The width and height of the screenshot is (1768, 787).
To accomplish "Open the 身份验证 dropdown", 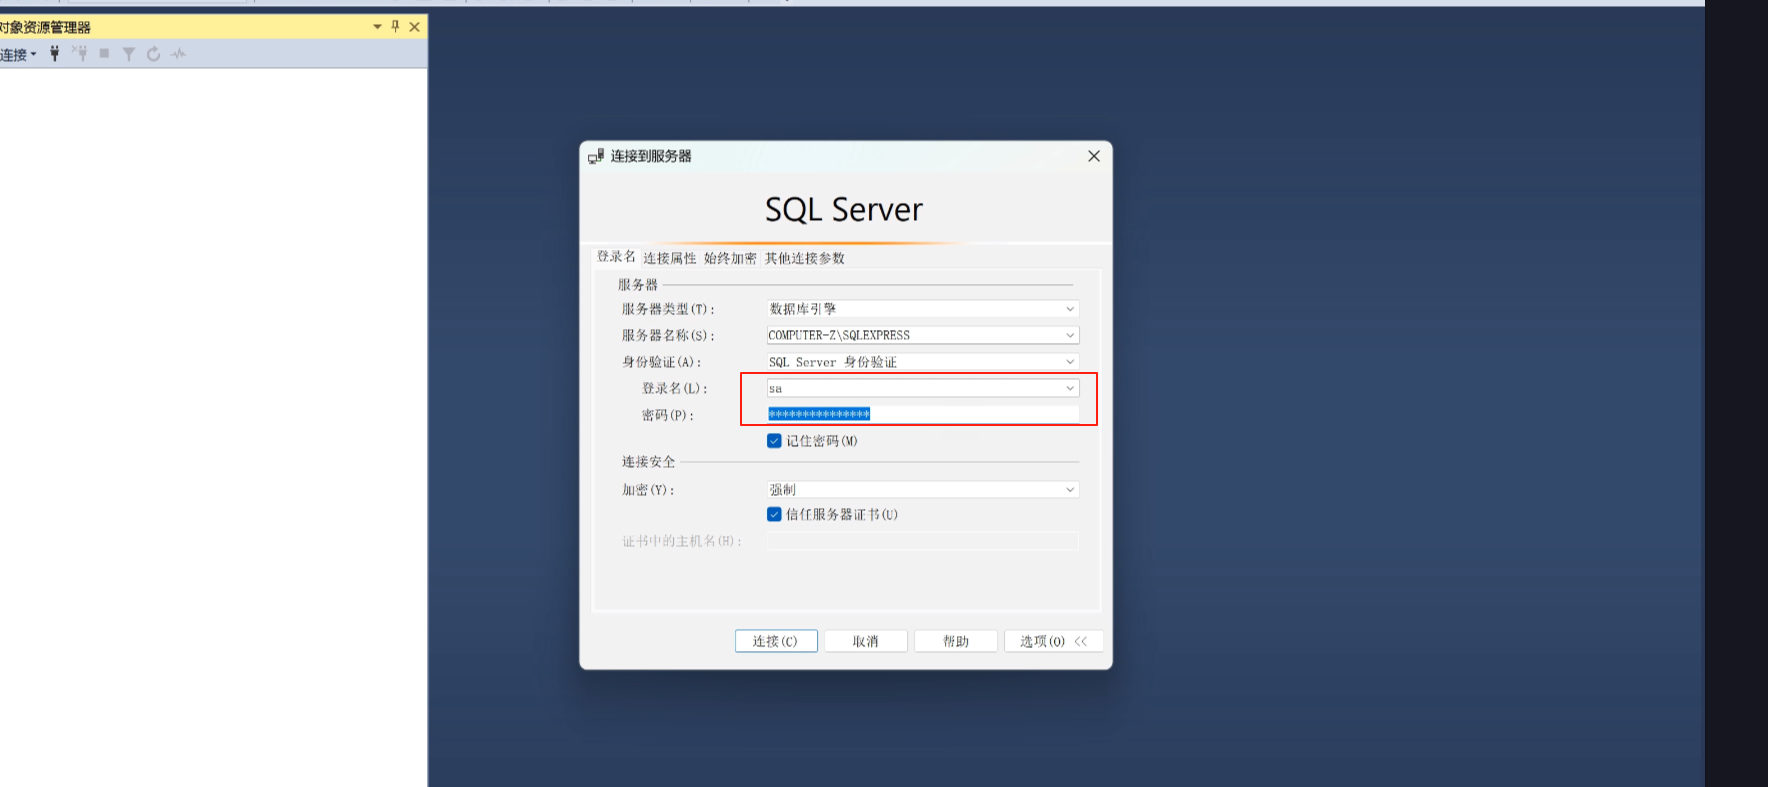I will tap(923, 362).
